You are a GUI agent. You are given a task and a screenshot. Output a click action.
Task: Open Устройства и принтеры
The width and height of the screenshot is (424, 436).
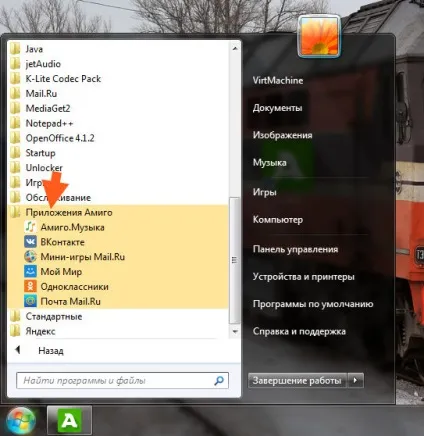pyautogui.click(x=304, y=277)
